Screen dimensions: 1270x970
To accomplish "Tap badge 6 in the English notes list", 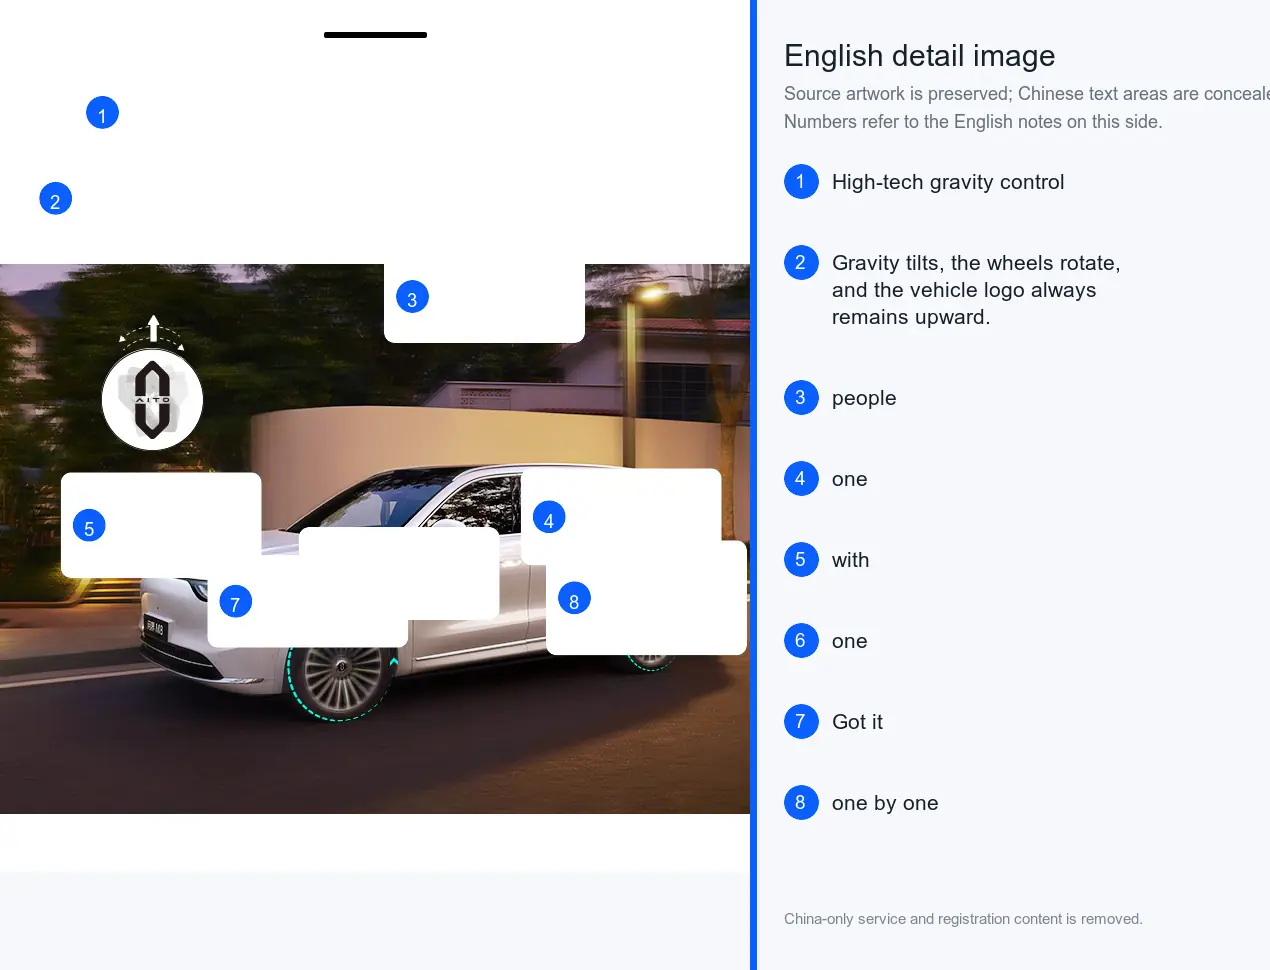I will (x=801, y=641).
